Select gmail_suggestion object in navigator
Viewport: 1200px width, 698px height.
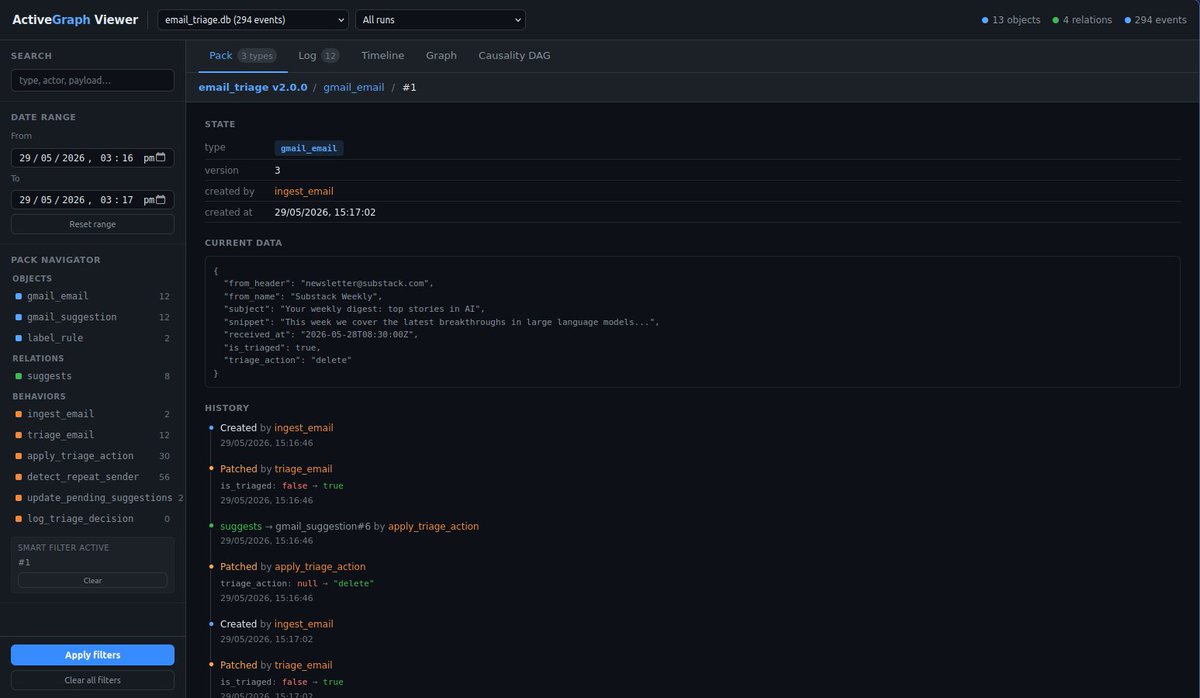coord(93,317)
